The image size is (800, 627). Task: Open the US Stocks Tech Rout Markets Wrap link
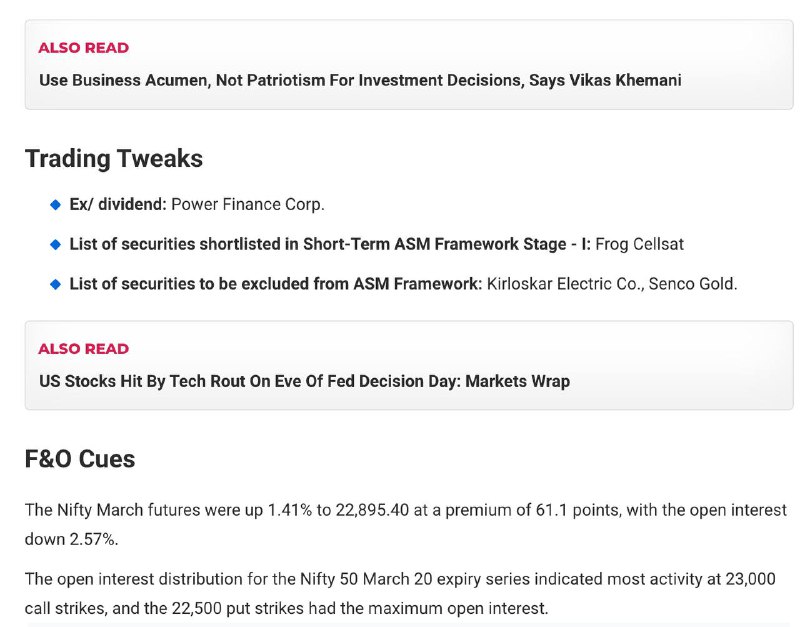point(305,381)
